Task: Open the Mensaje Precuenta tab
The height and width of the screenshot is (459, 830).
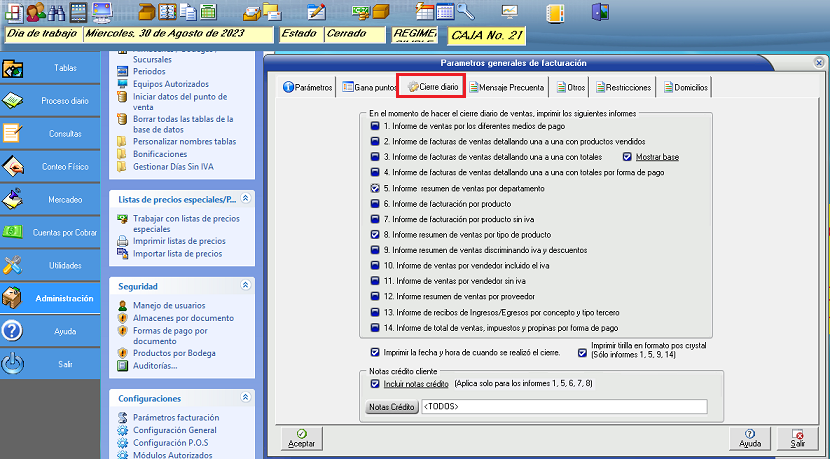Action: (506, 88)
